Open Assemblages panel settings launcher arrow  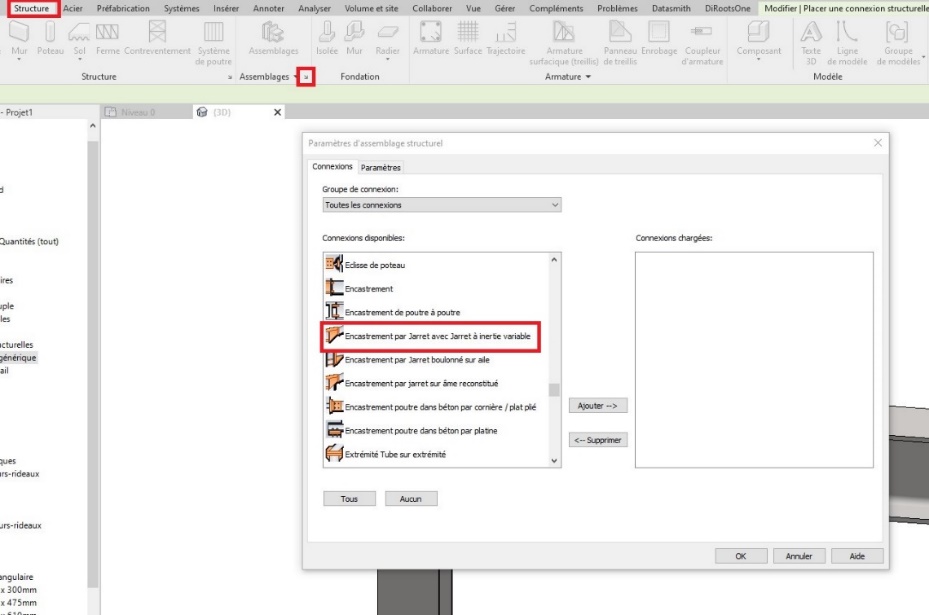(x=306, y=76)
